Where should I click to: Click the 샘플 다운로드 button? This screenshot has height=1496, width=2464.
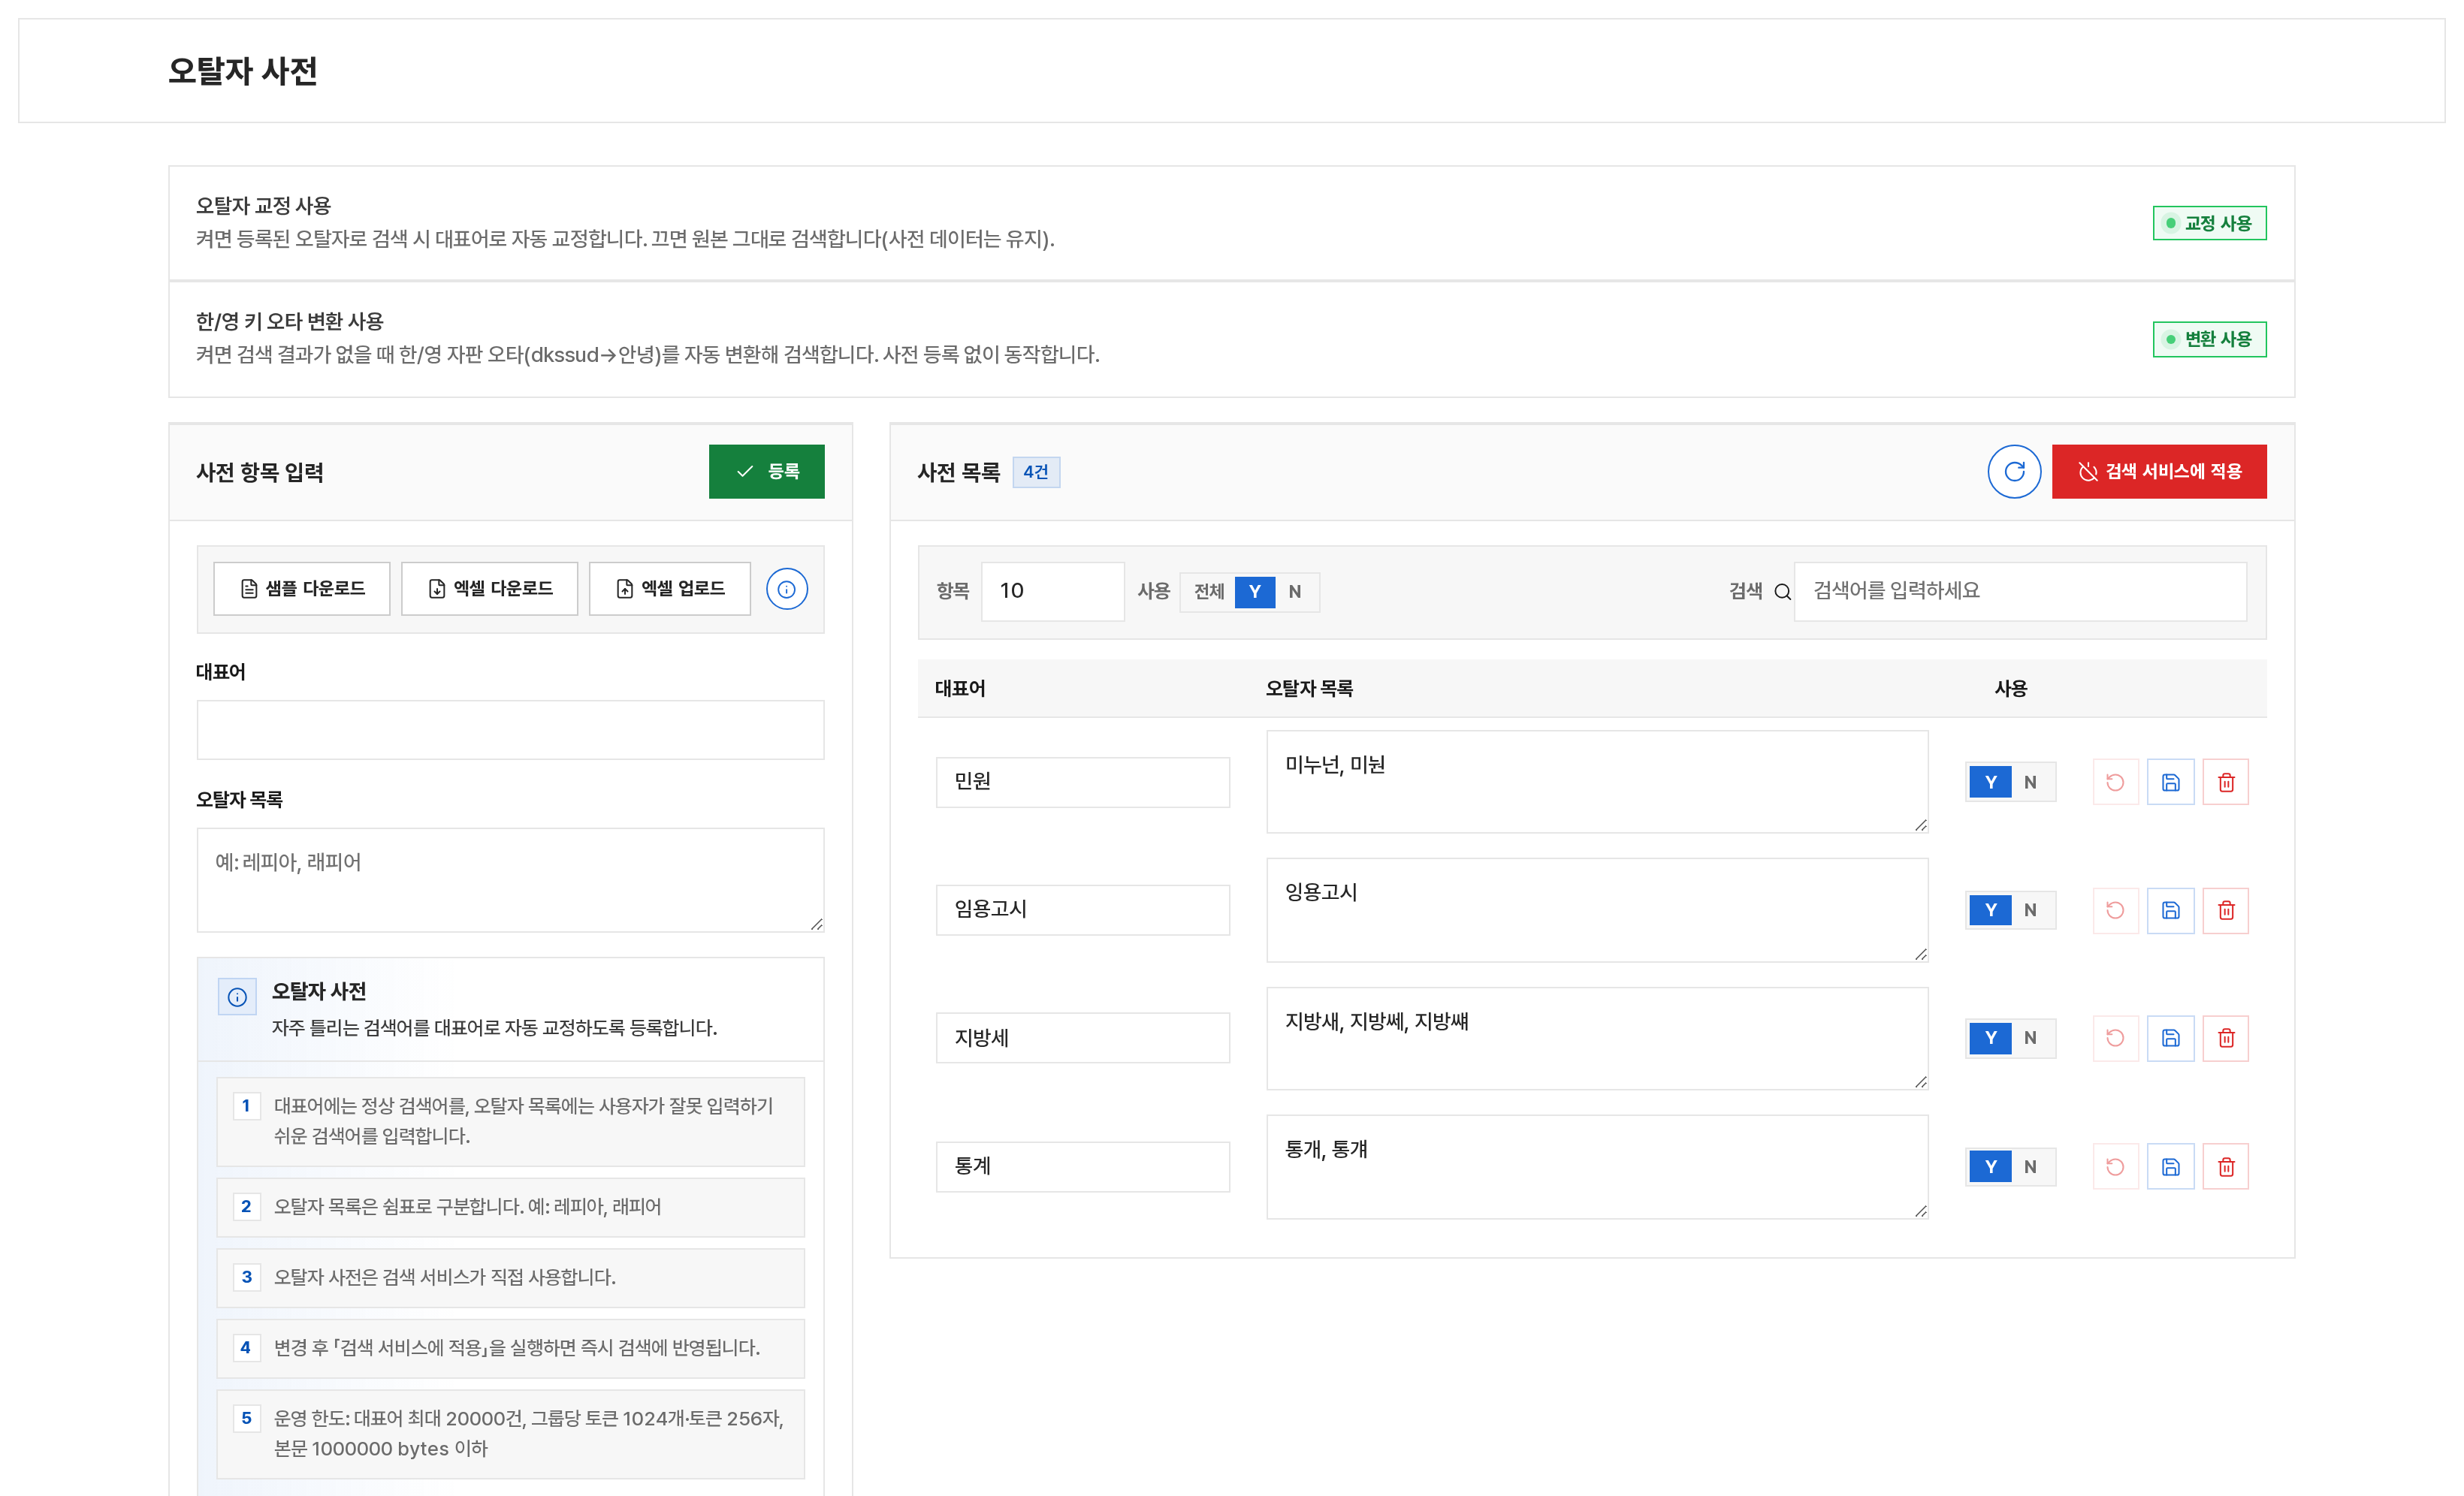302,589
